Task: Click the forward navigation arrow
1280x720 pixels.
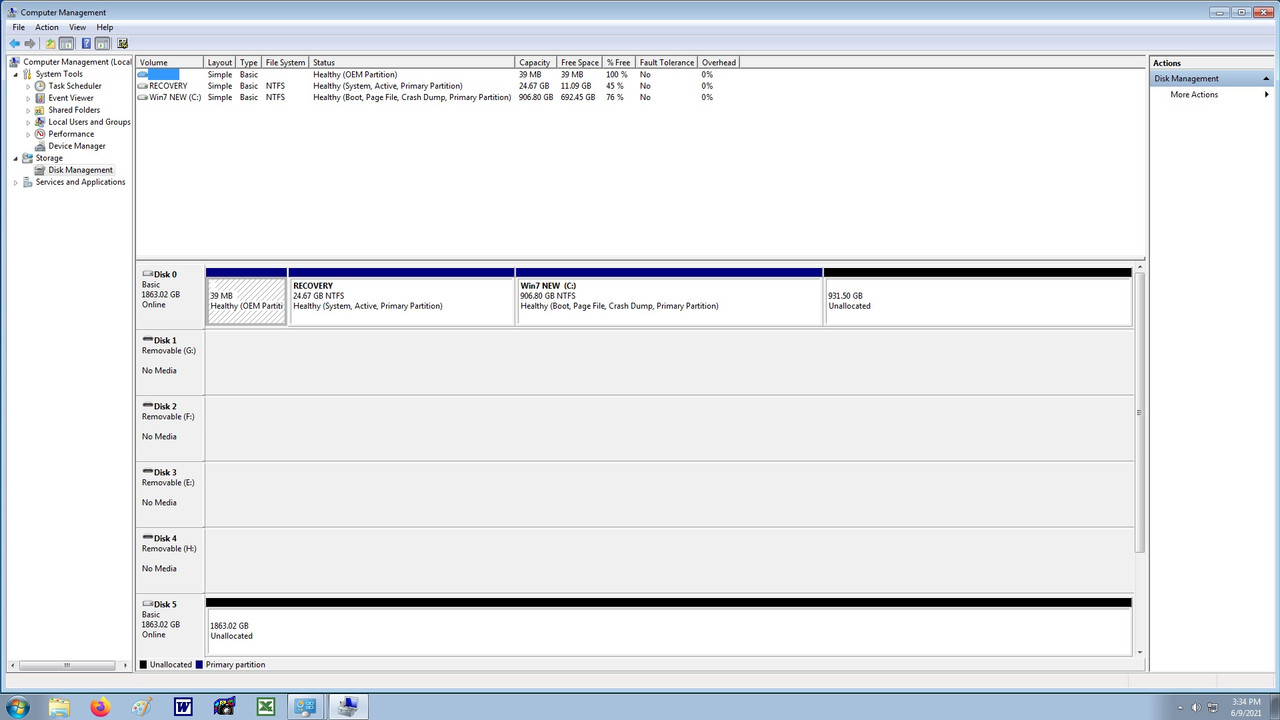Action: [x=29, y=43]
